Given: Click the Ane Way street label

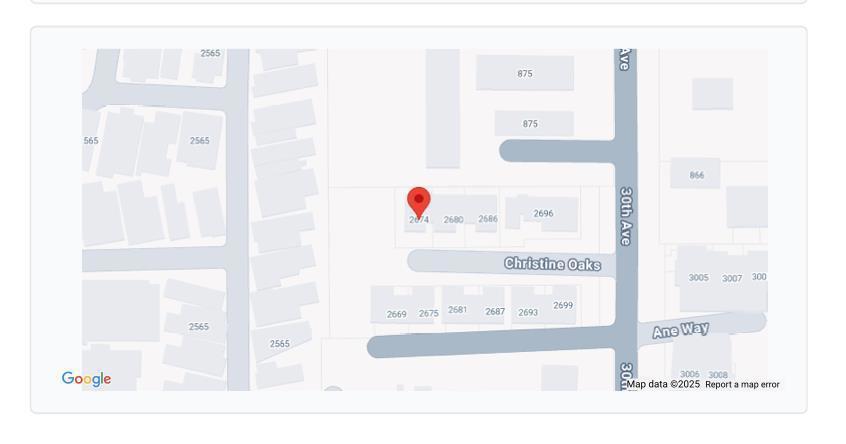Looking at the screenshot, I should pos(680,330).
